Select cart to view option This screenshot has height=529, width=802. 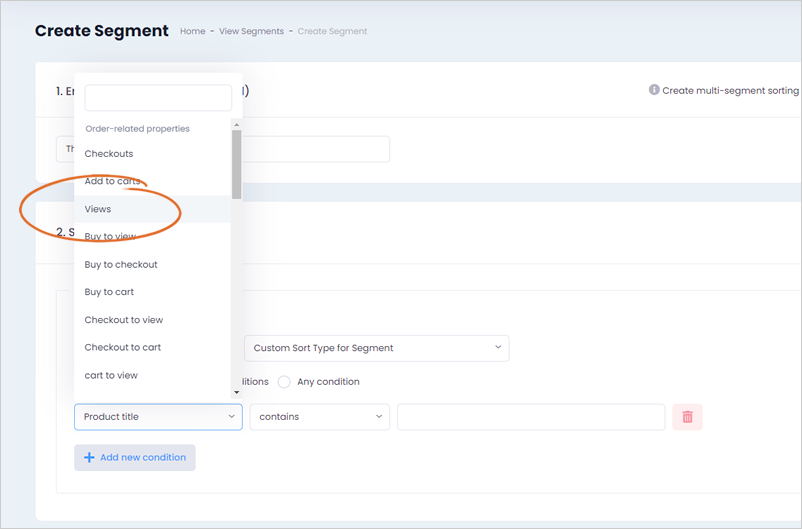152,375
